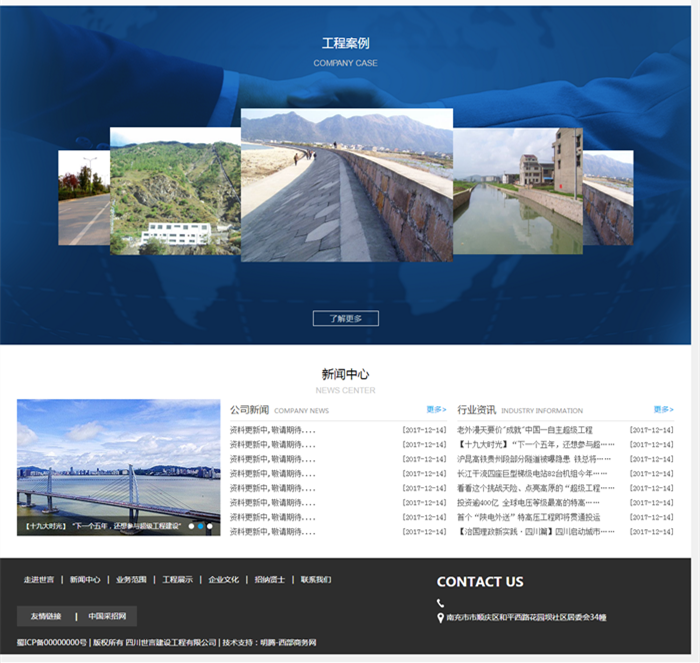Open the 中国采招网 link

coord(106,616)
